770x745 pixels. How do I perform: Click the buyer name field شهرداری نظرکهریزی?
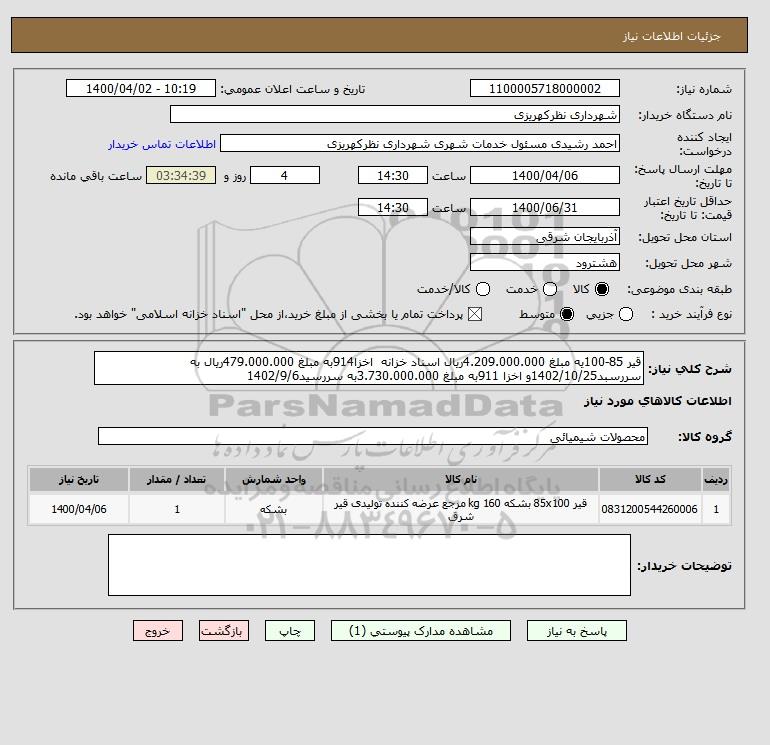pyautogui.click(x=395, y=114)
